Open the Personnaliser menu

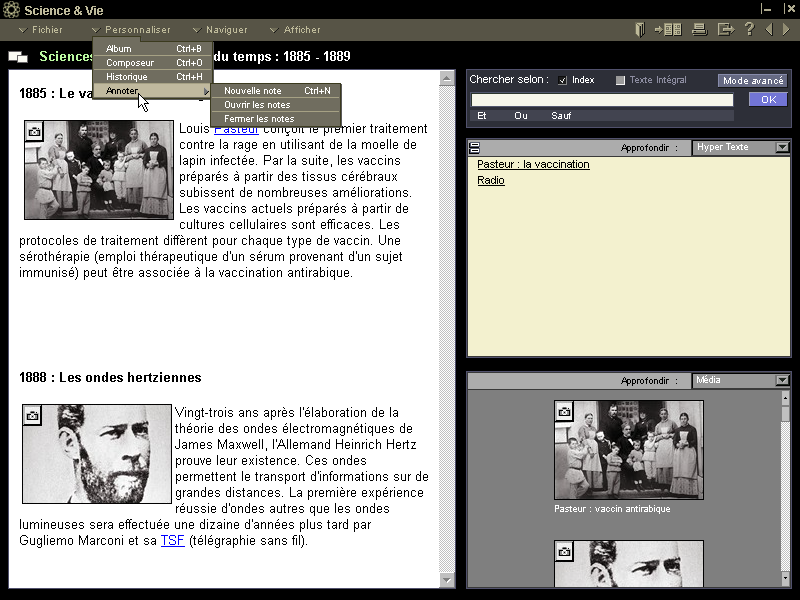(132, 30)
